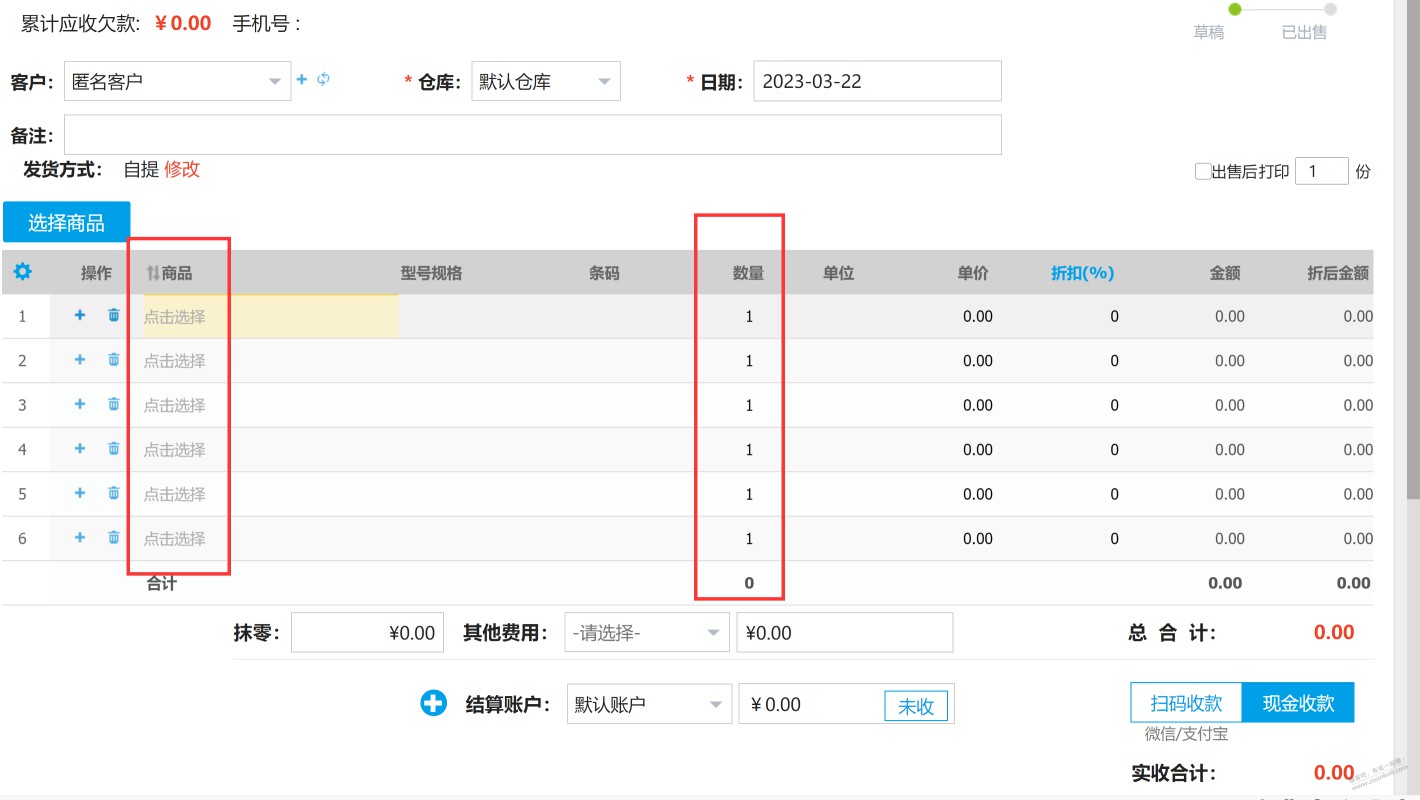Click the 单价 column header

tap(973, 273)
